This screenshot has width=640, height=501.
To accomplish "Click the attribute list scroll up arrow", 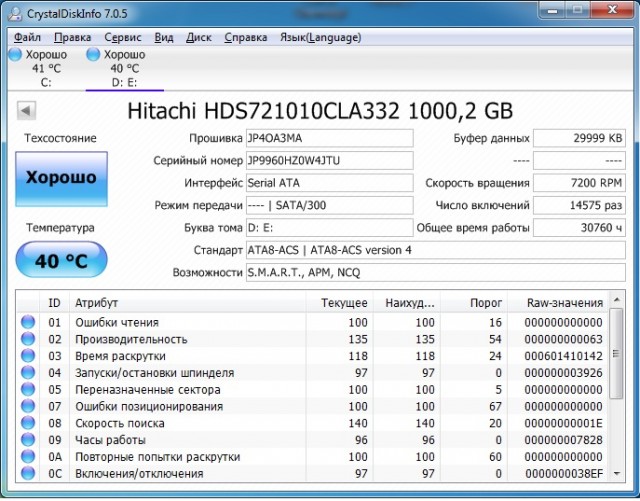I will click(616, 300).
